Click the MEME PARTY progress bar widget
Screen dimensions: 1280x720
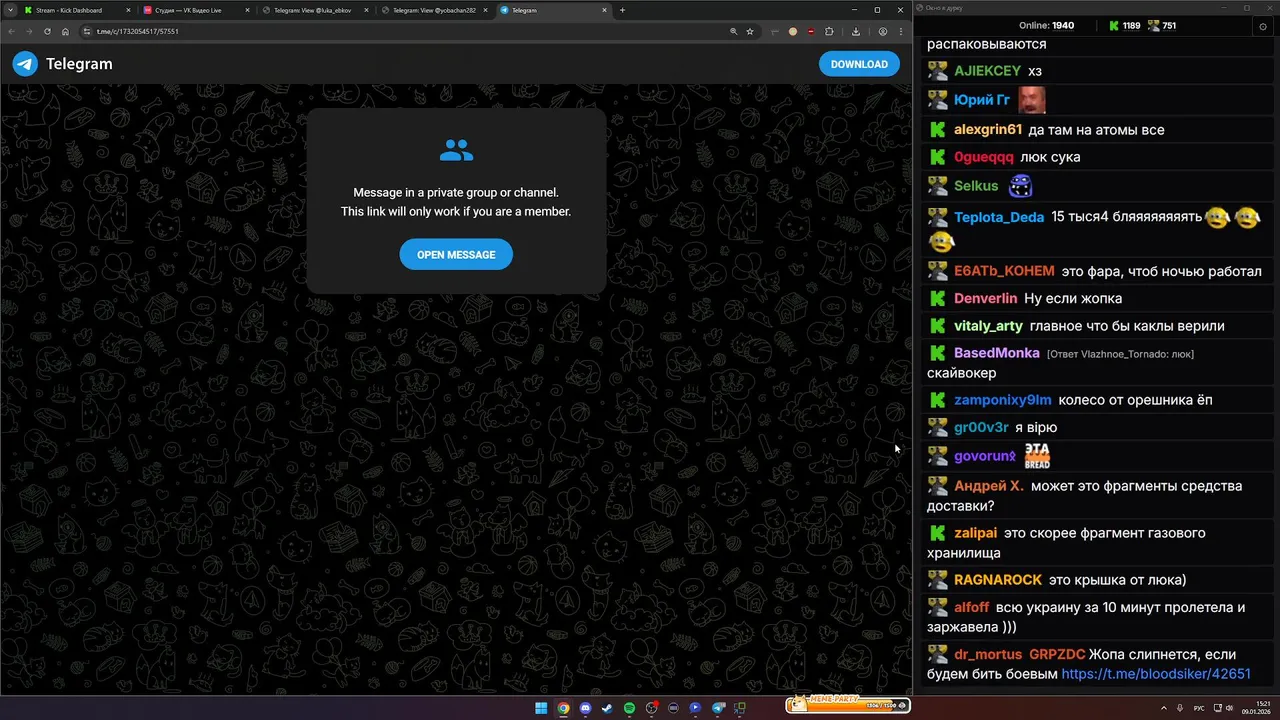click(x=848, y=704)
